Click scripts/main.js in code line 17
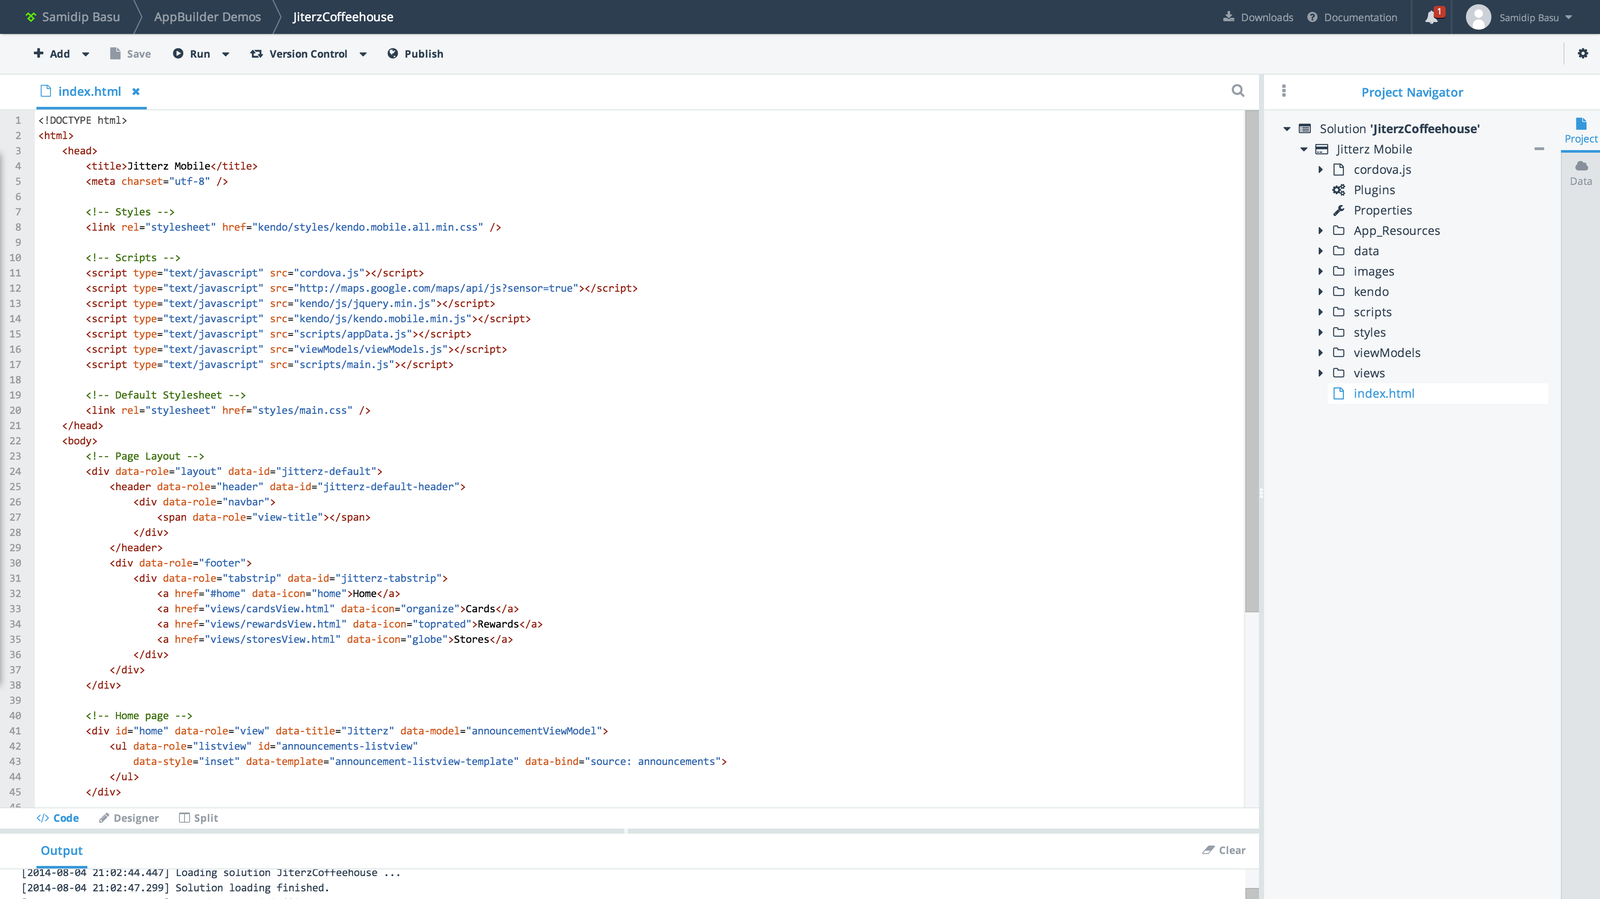Image resolution: width=1600 pixels, height=899 pixels. pos(344,365)
